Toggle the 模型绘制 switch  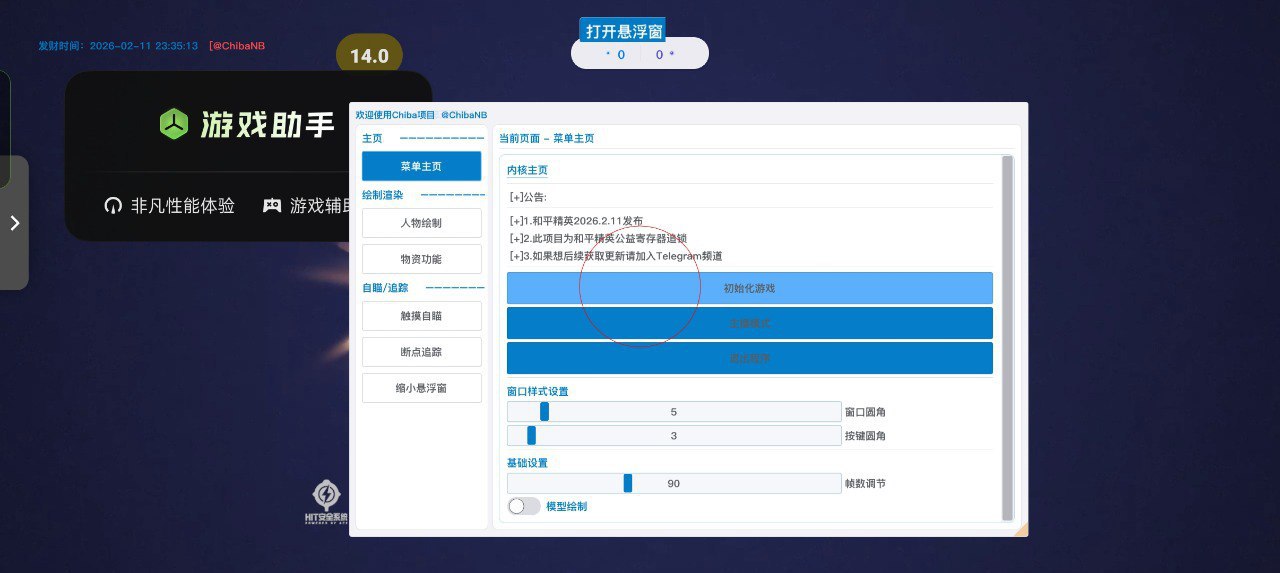pos(524,506)
